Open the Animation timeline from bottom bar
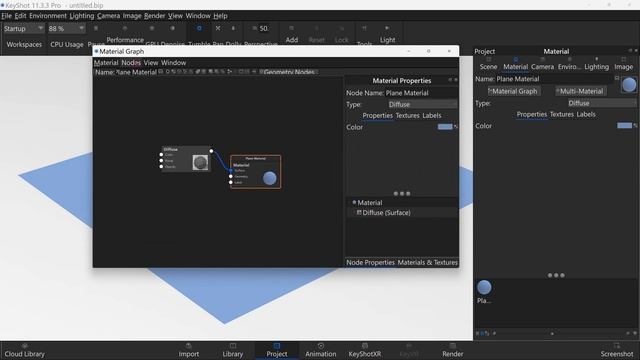 point(321,351)
